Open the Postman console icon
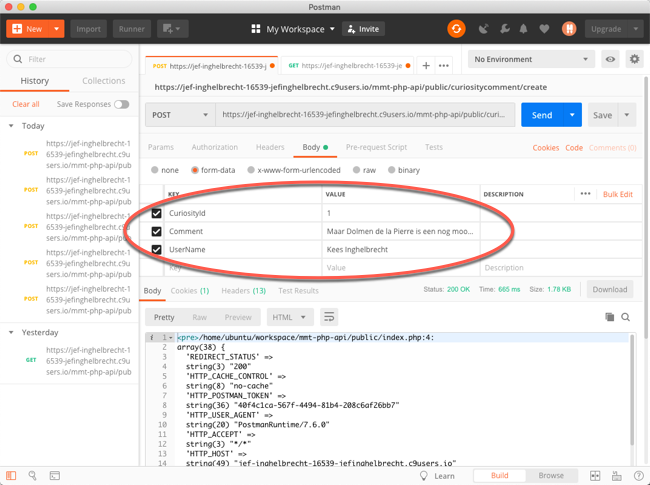The image size is (650, 485). pyautogui.click(x=55, y=475)
